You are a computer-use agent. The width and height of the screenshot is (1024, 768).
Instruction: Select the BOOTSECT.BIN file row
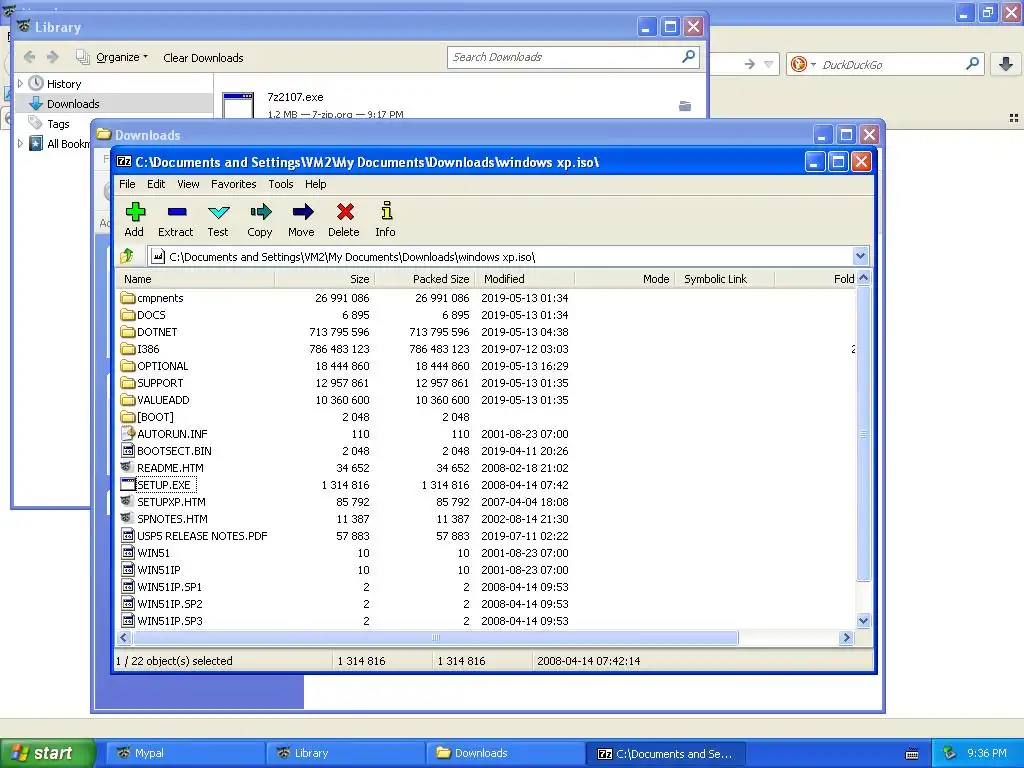[486, 451]
